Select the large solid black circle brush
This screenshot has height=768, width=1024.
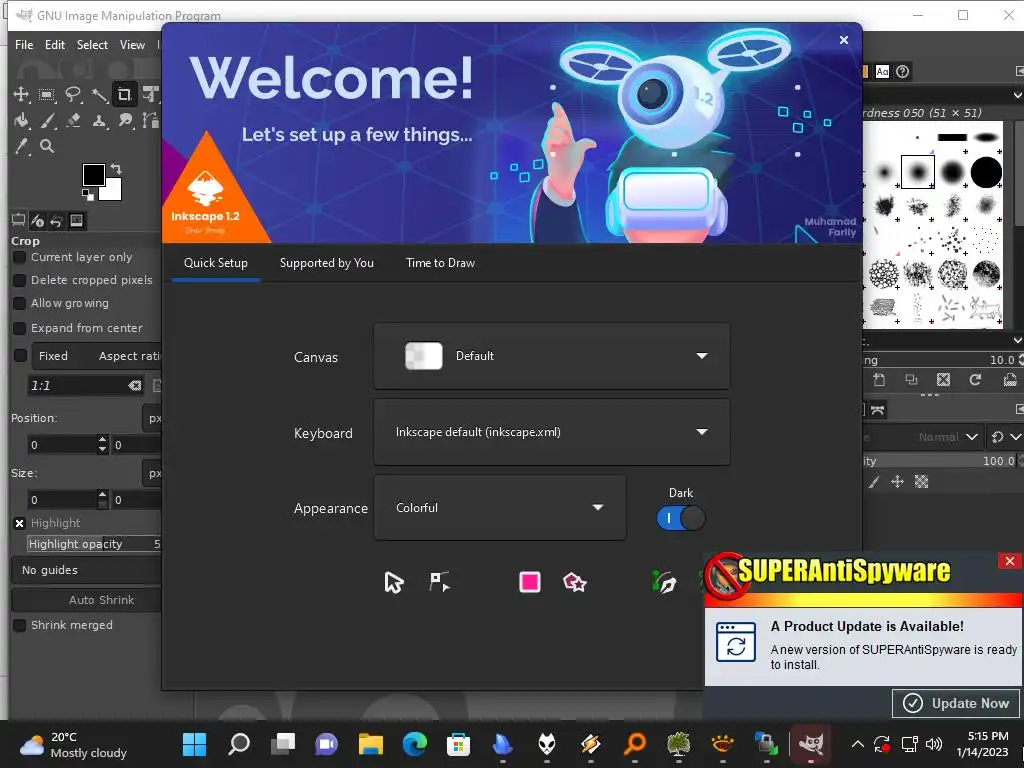[986, 172]
